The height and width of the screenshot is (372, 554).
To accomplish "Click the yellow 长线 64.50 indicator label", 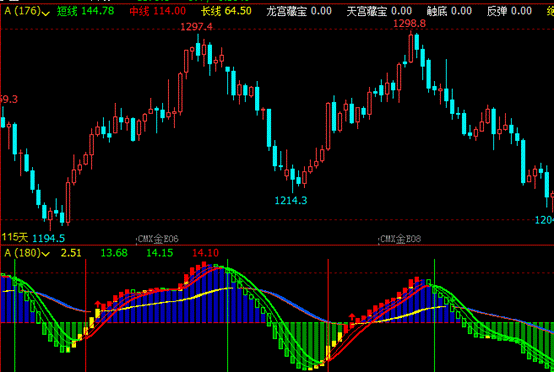I will (226, 11).
